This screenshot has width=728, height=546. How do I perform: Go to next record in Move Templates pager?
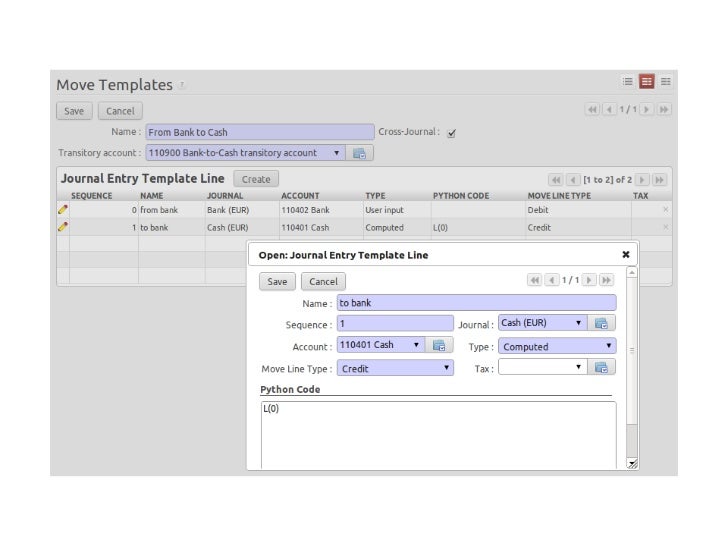[646, 110]
